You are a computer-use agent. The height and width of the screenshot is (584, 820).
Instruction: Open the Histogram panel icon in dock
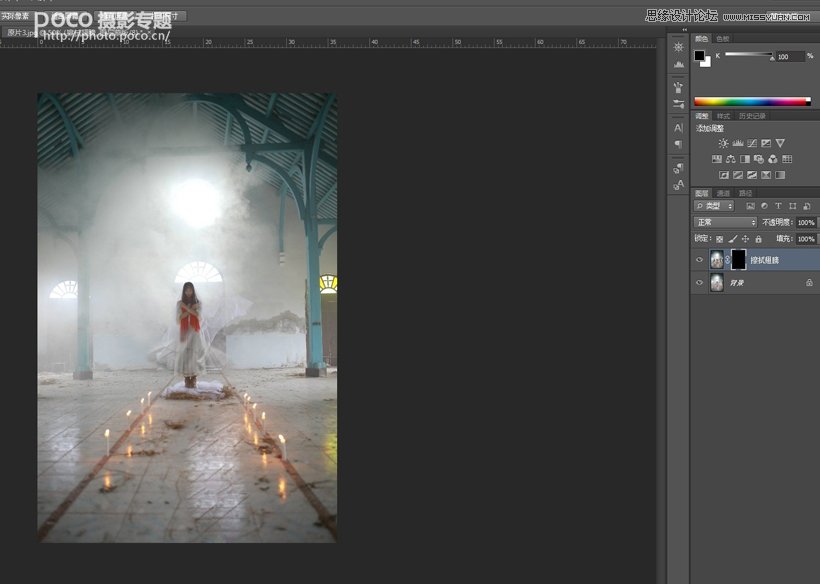pyautogui.click(x=679, y=64)
